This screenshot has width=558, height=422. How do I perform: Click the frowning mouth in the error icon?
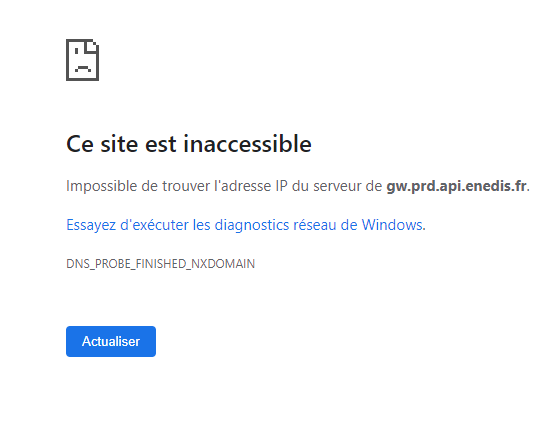tap(83, 68)
